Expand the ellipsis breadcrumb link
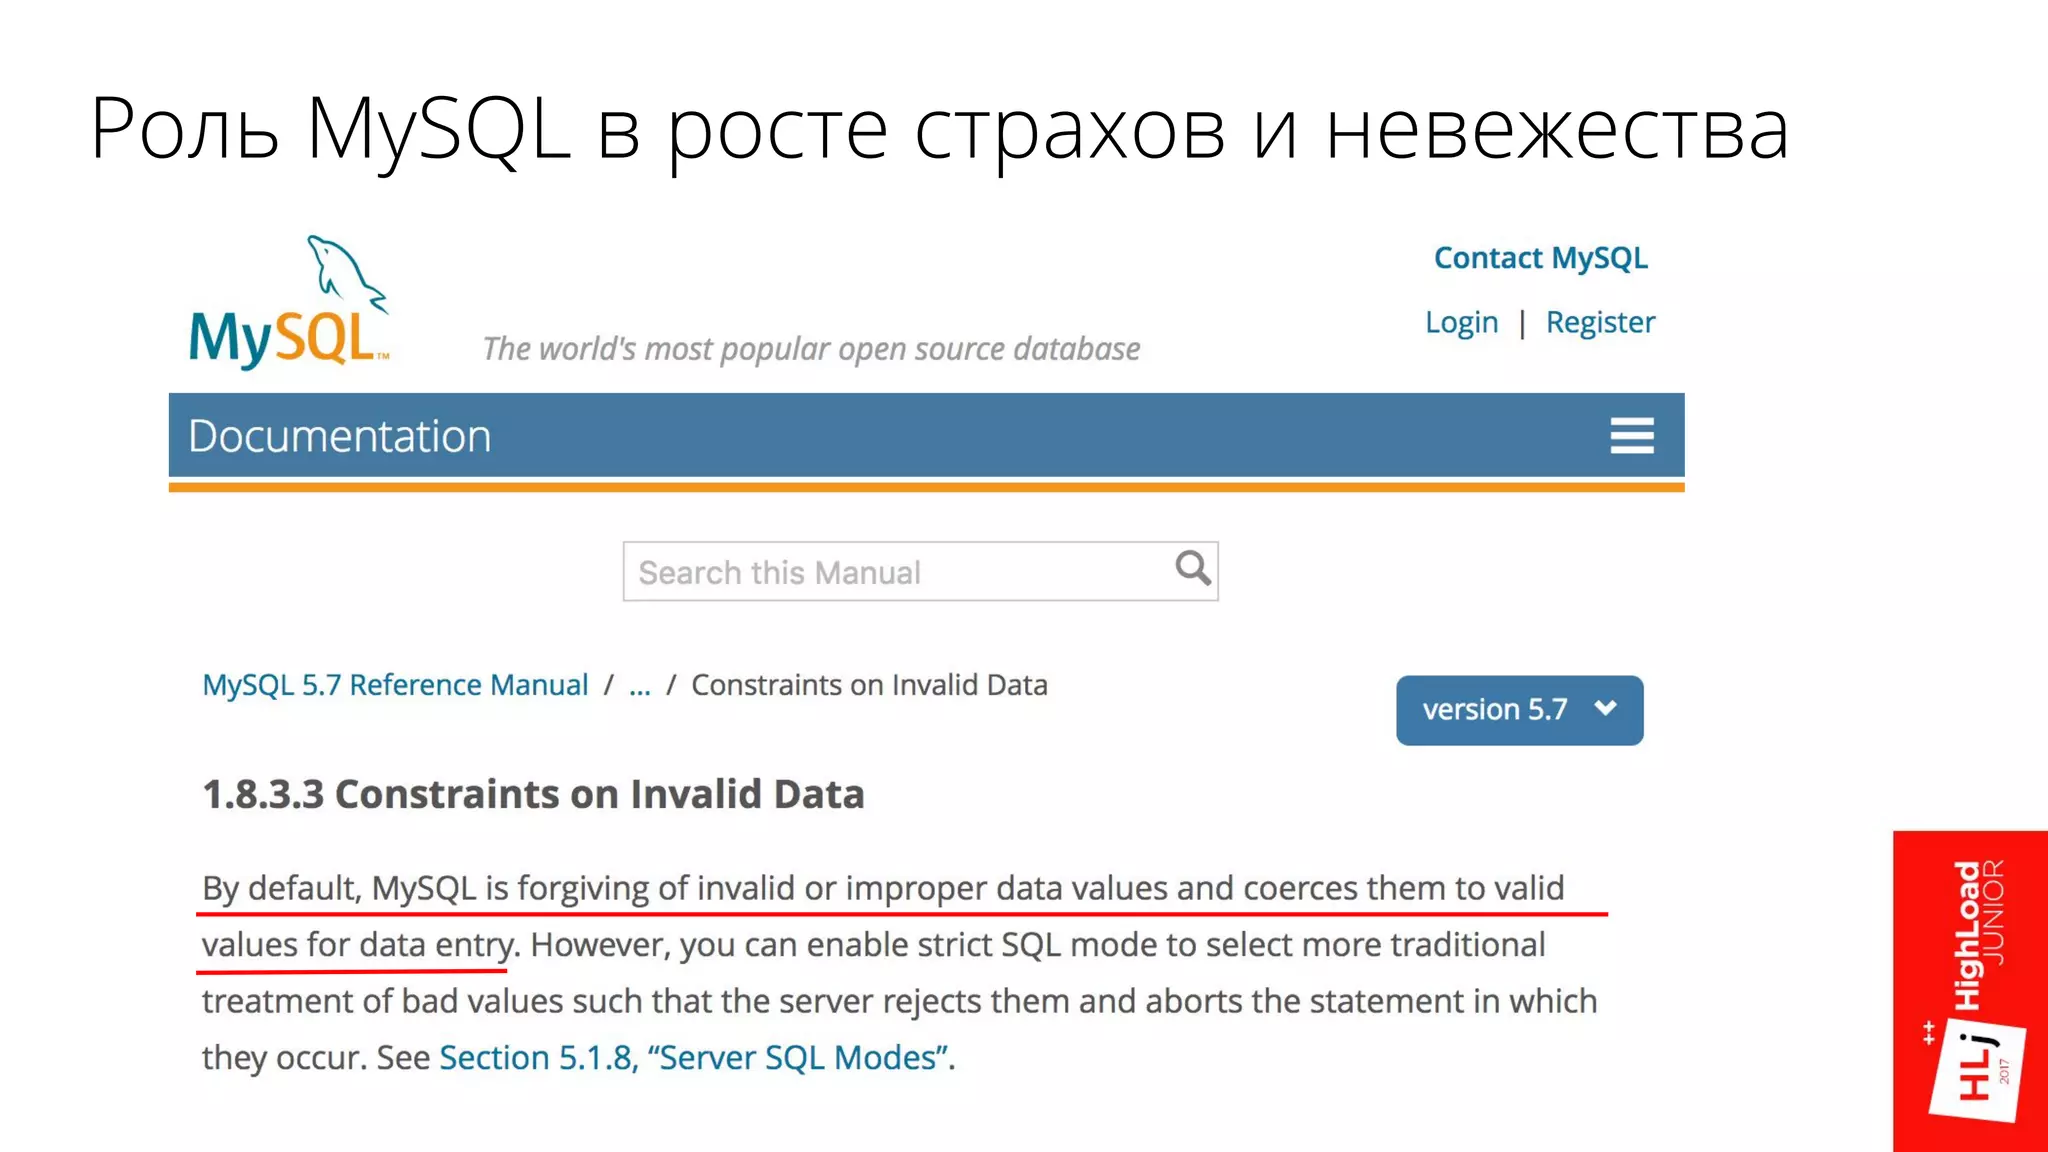Viewport: 2048px width, 1152px height. [640, 687]
